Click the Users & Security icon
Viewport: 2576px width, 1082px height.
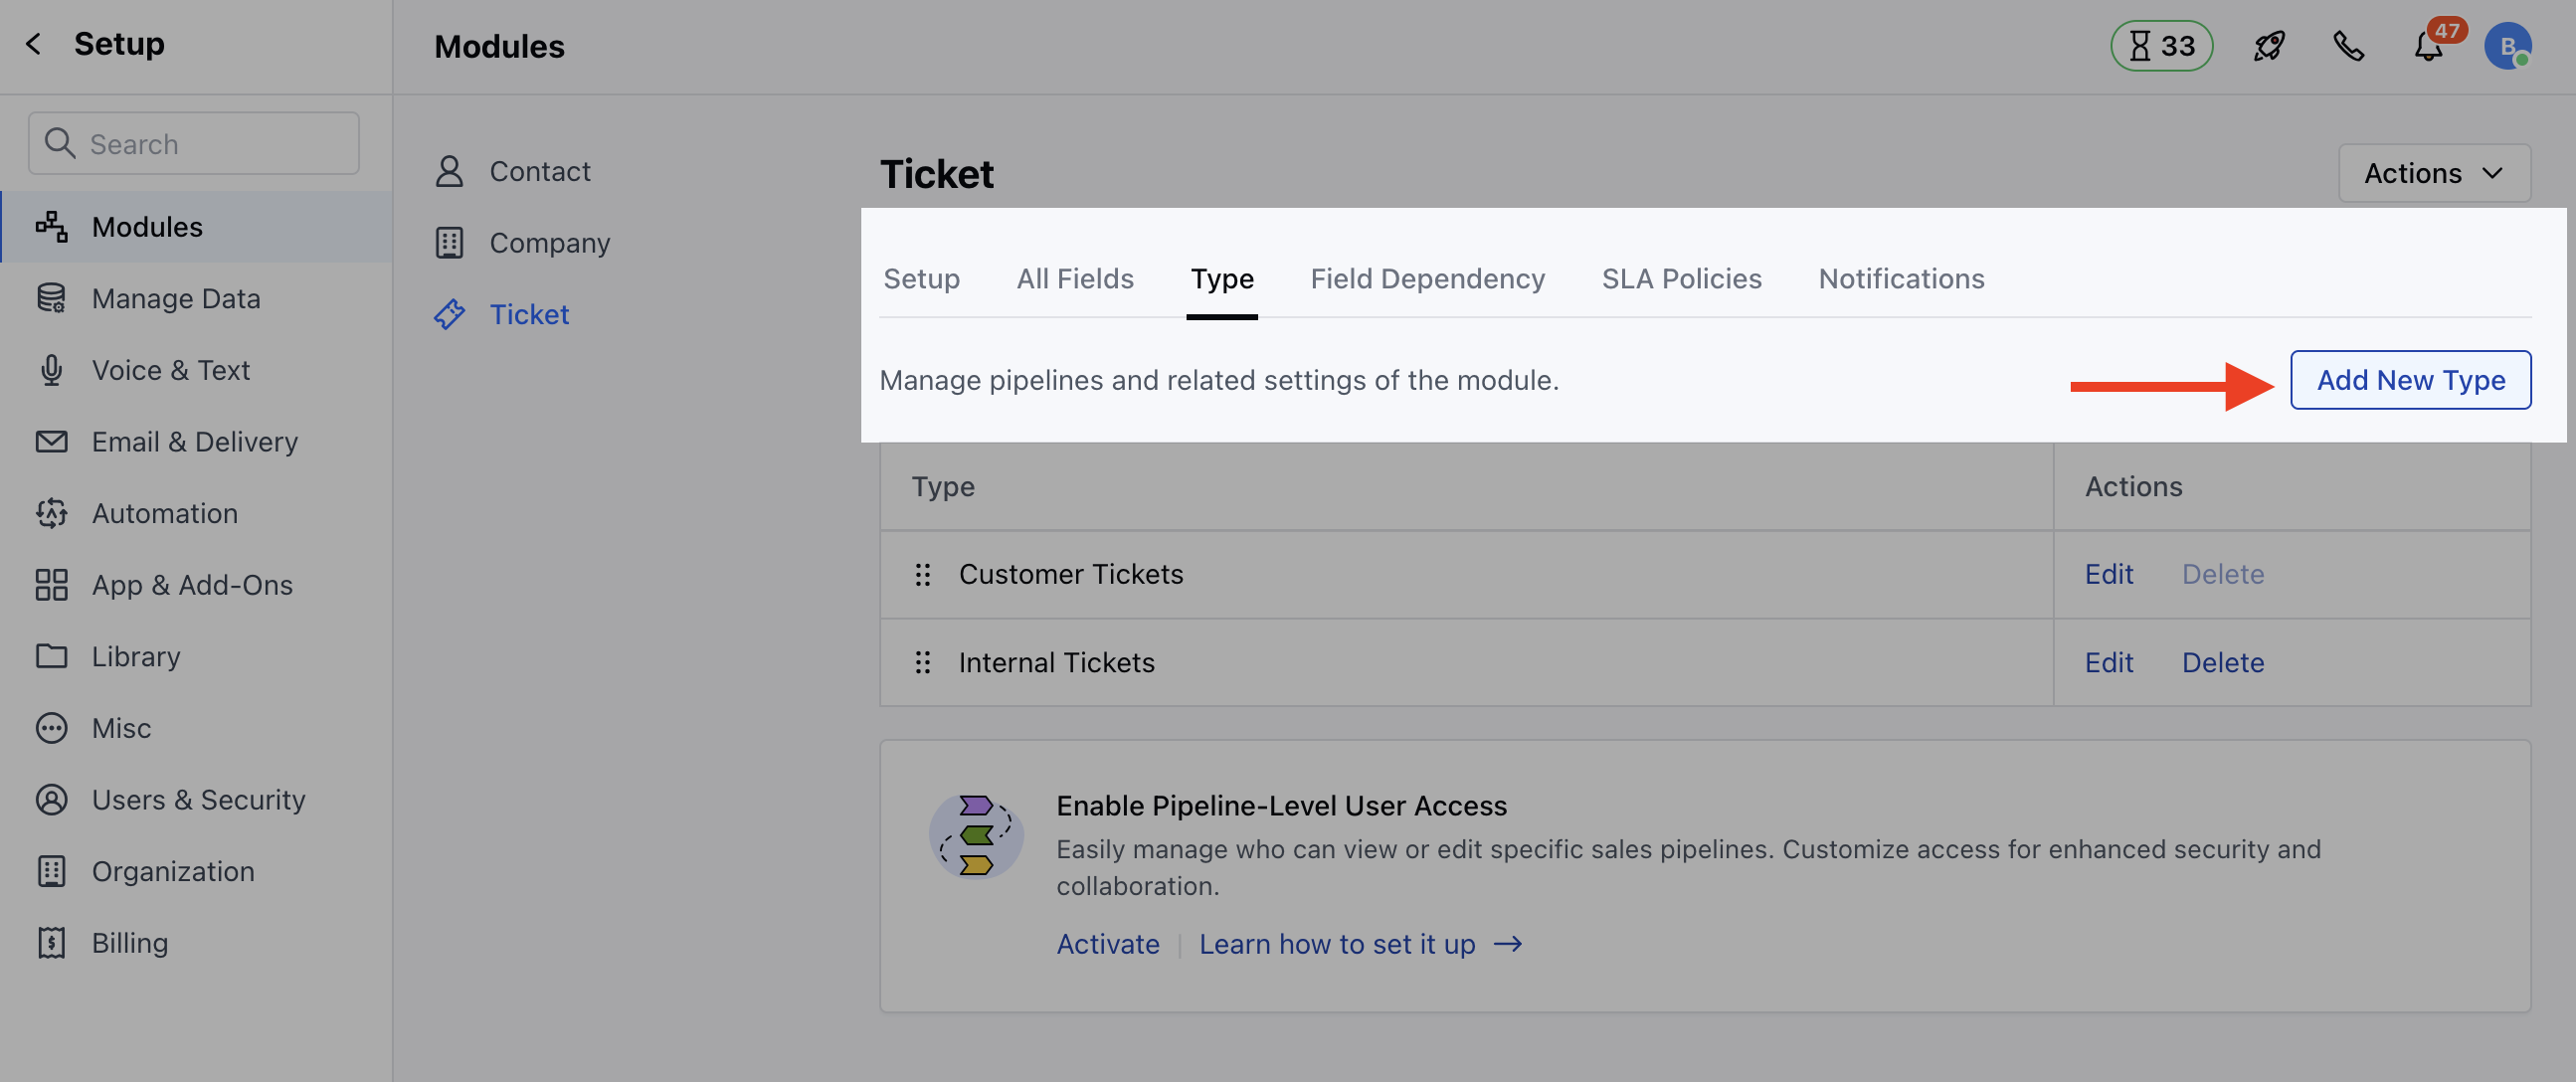52,799
